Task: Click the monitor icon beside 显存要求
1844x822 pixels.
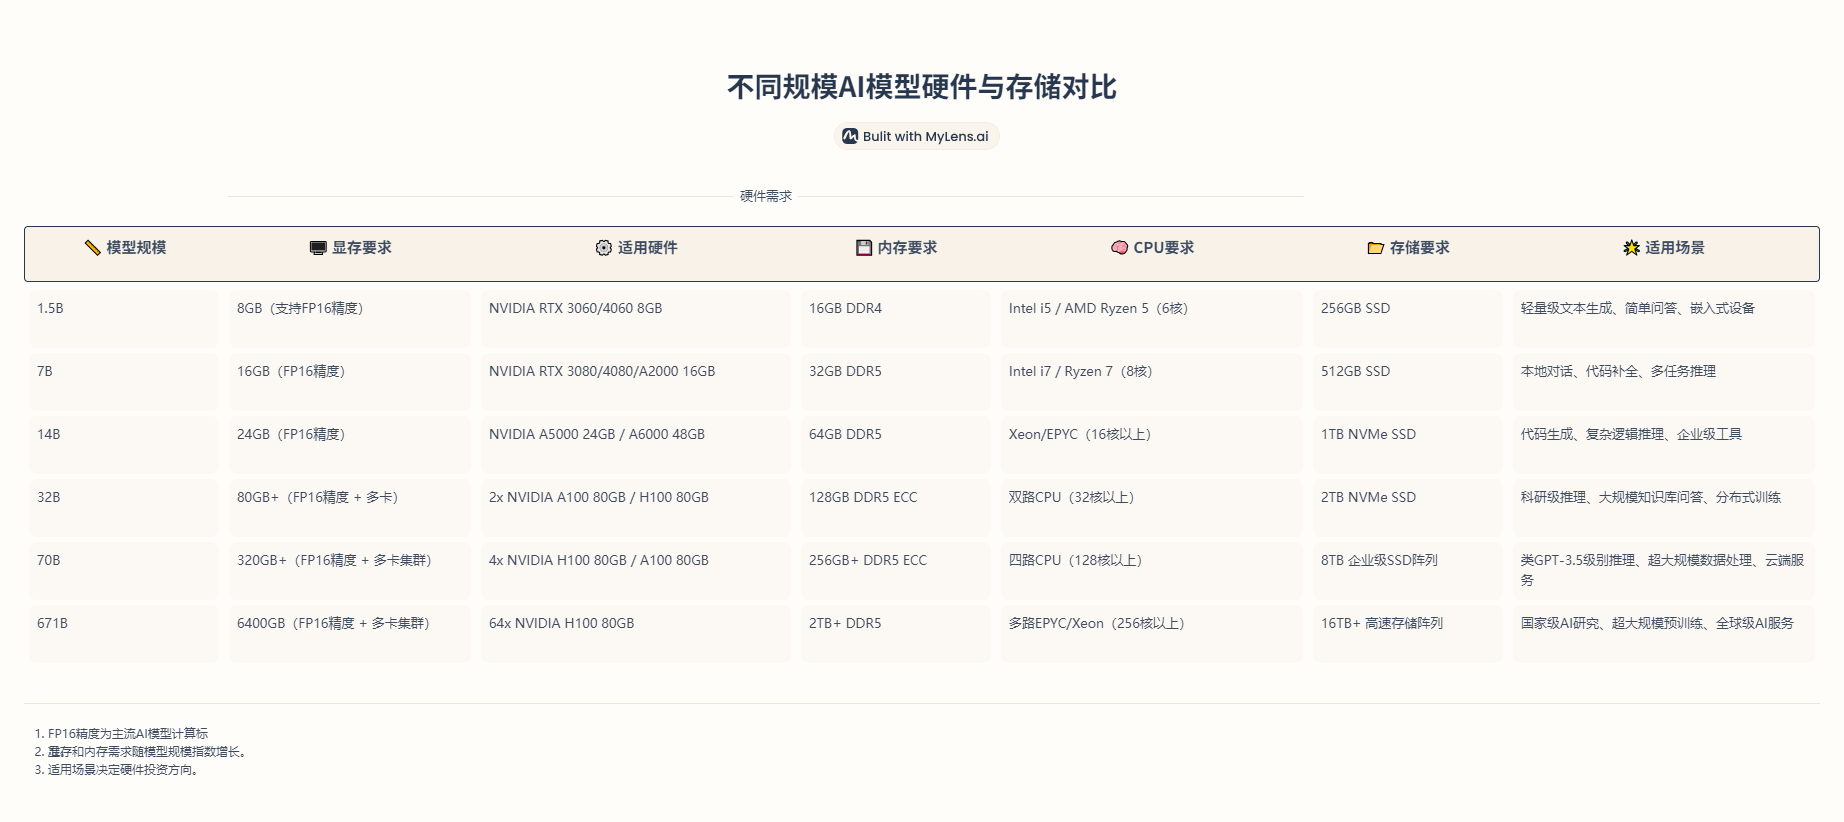Action: (318, 248)
